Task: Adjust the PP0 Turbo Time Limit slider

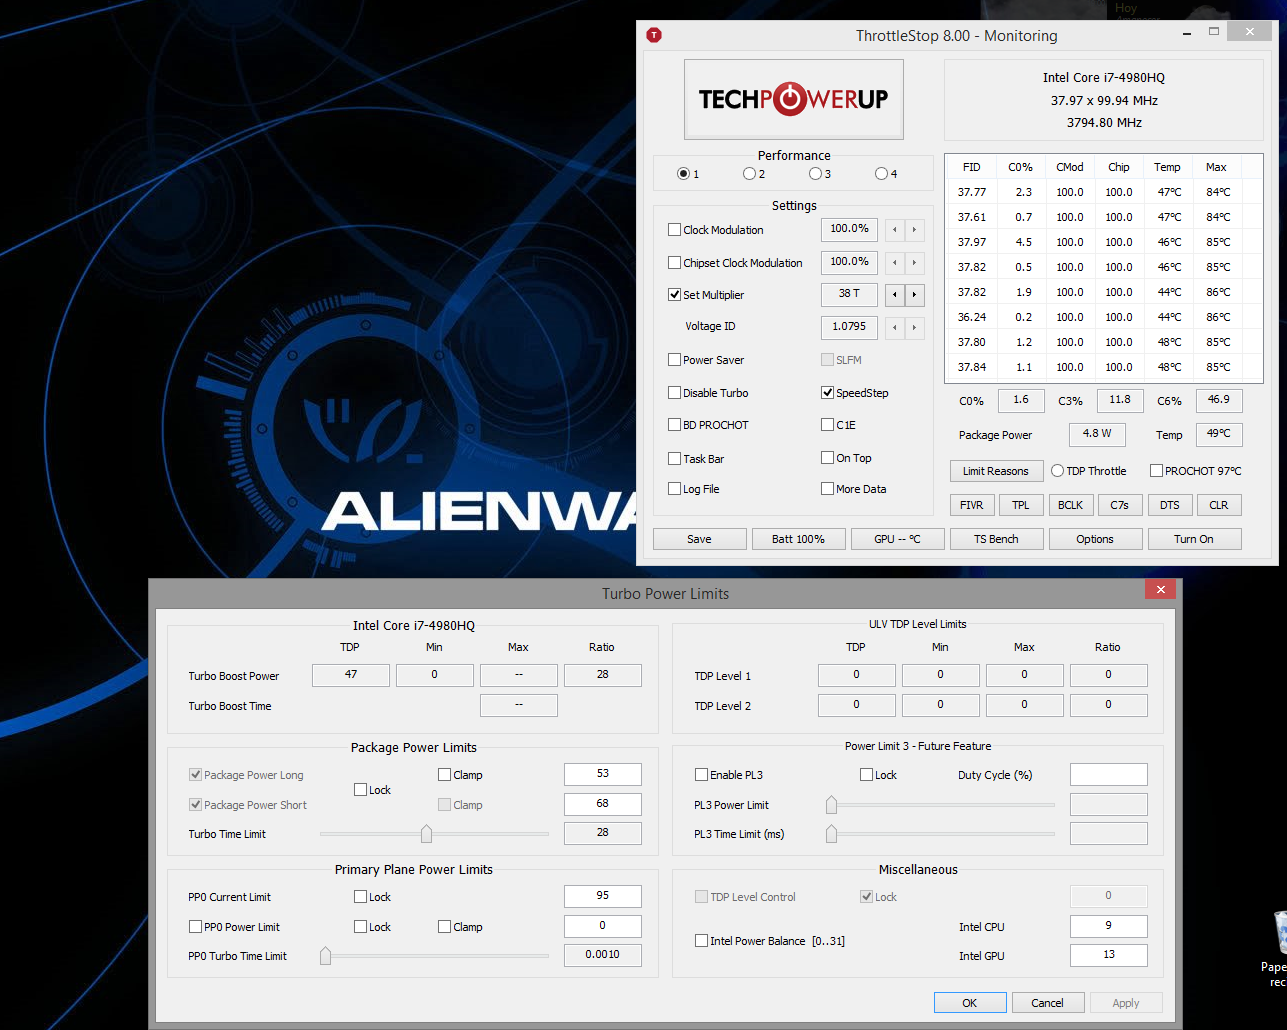Action: [326, 955]
